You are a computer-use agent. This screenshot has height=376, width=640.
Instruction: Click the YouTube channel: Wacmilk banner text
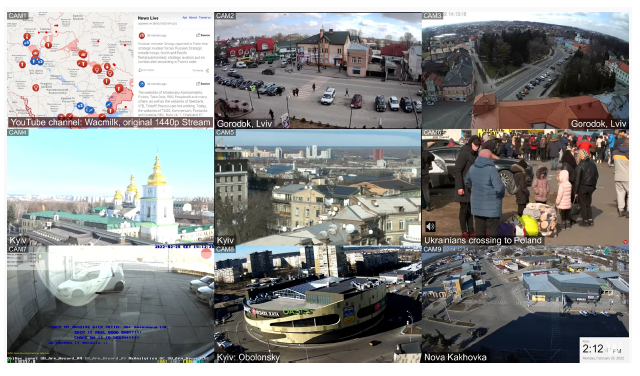pos(110,122)
